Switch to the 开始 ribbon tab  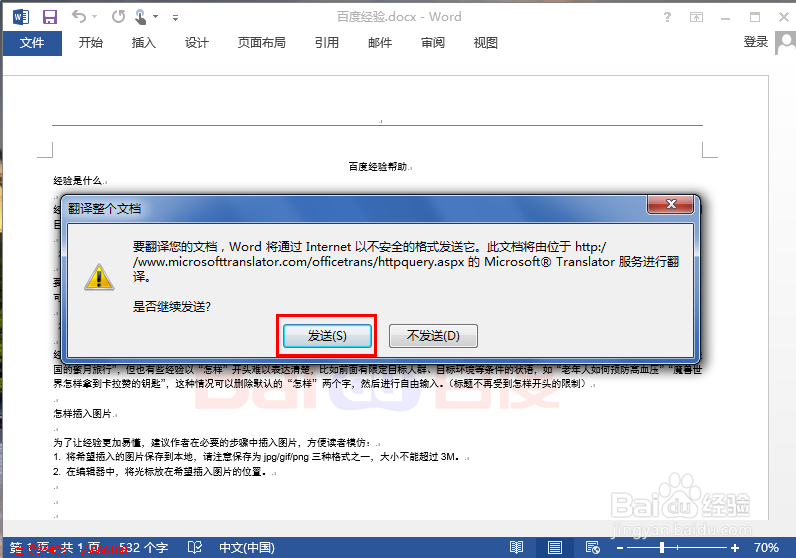(91, 43)
